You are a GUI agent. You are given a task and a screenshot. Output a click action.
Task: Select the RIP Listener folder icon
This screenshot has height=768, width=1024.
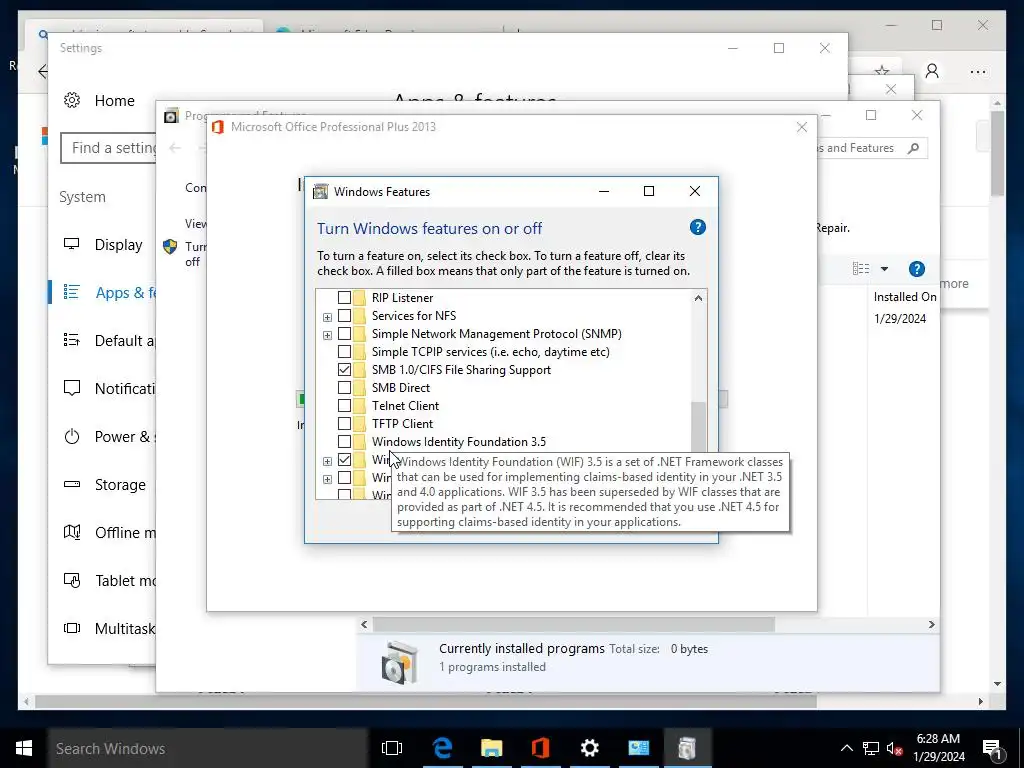coord(360,298)
